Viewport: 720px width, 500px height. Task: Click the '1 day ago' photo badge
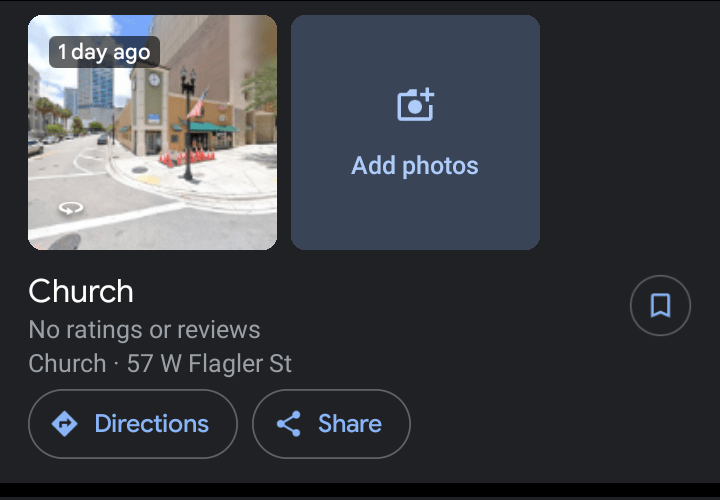pyautogui.click(x=104, y=52)
